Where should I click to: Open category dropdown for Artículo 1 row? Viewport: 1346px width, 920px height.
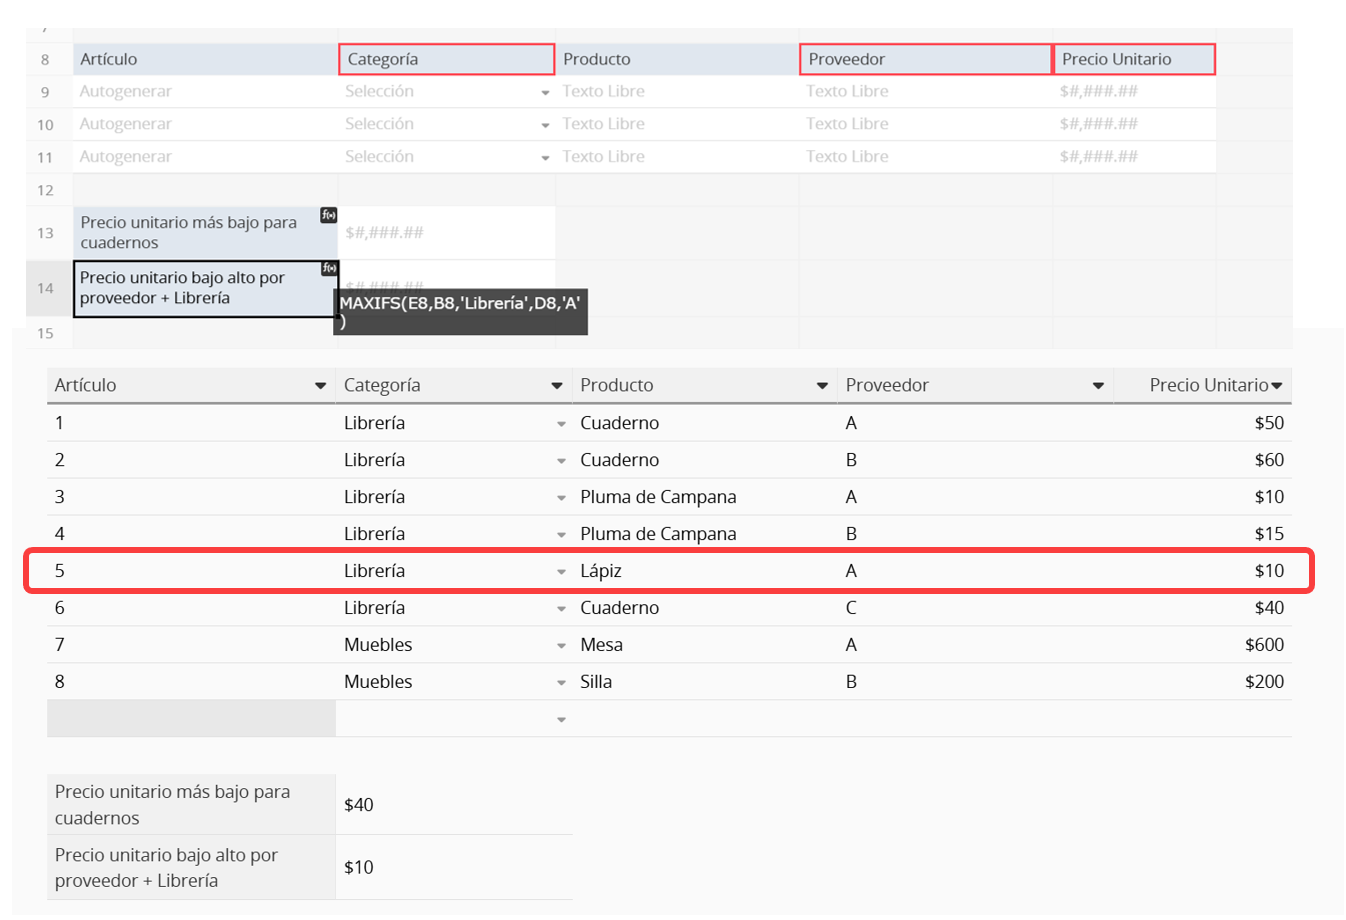coord(561,424)
